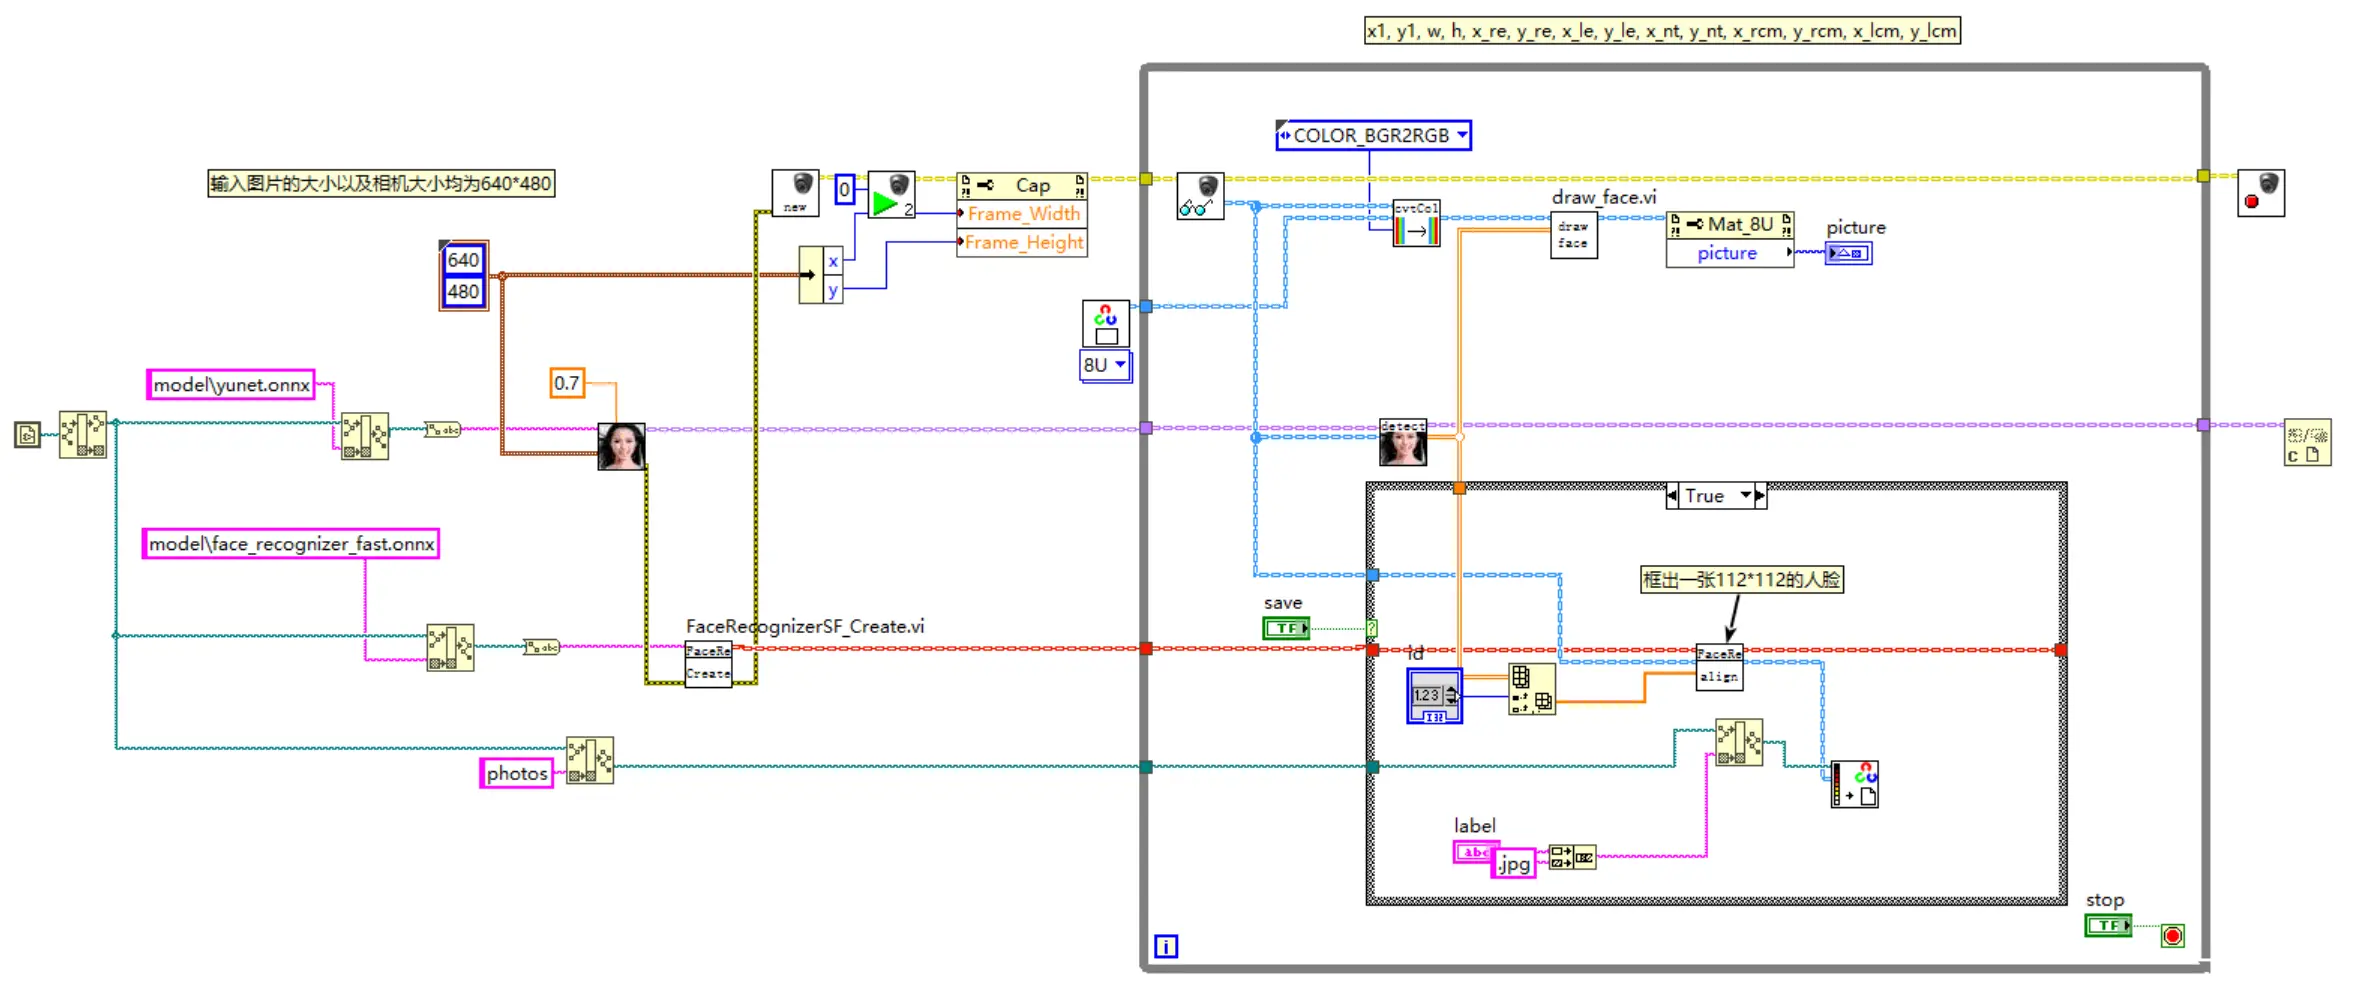The height and width of the screenshot is (985, 2362).
Task: Click the unbundle x y node
Action: click(x=821, y=275)
